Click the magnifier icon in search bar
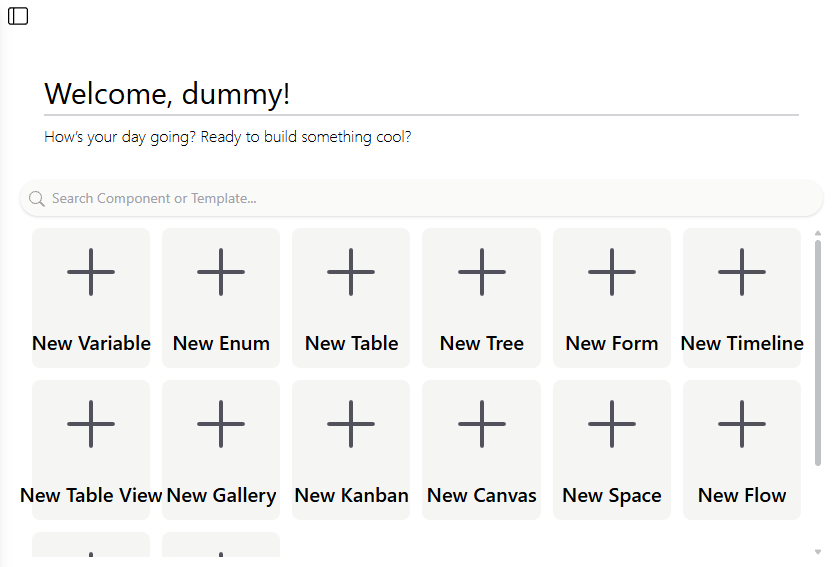This screenshot has height=567, width=834. (37, 199)
